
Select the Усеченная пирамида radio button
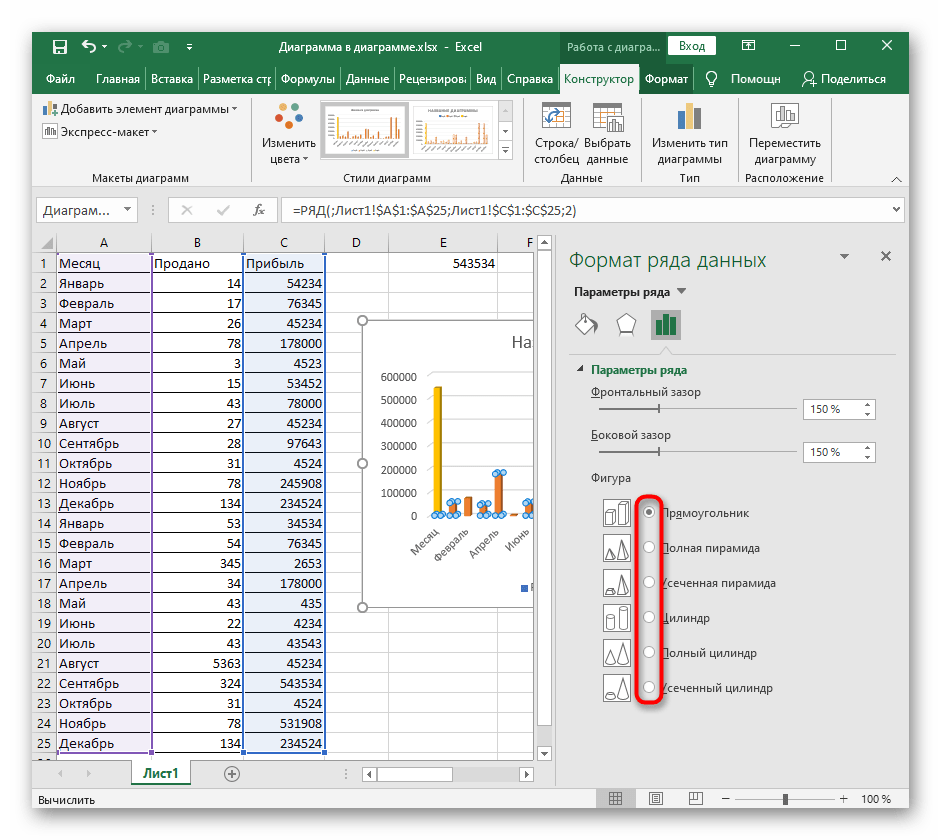pyautogui.click(x=649, y=581)
